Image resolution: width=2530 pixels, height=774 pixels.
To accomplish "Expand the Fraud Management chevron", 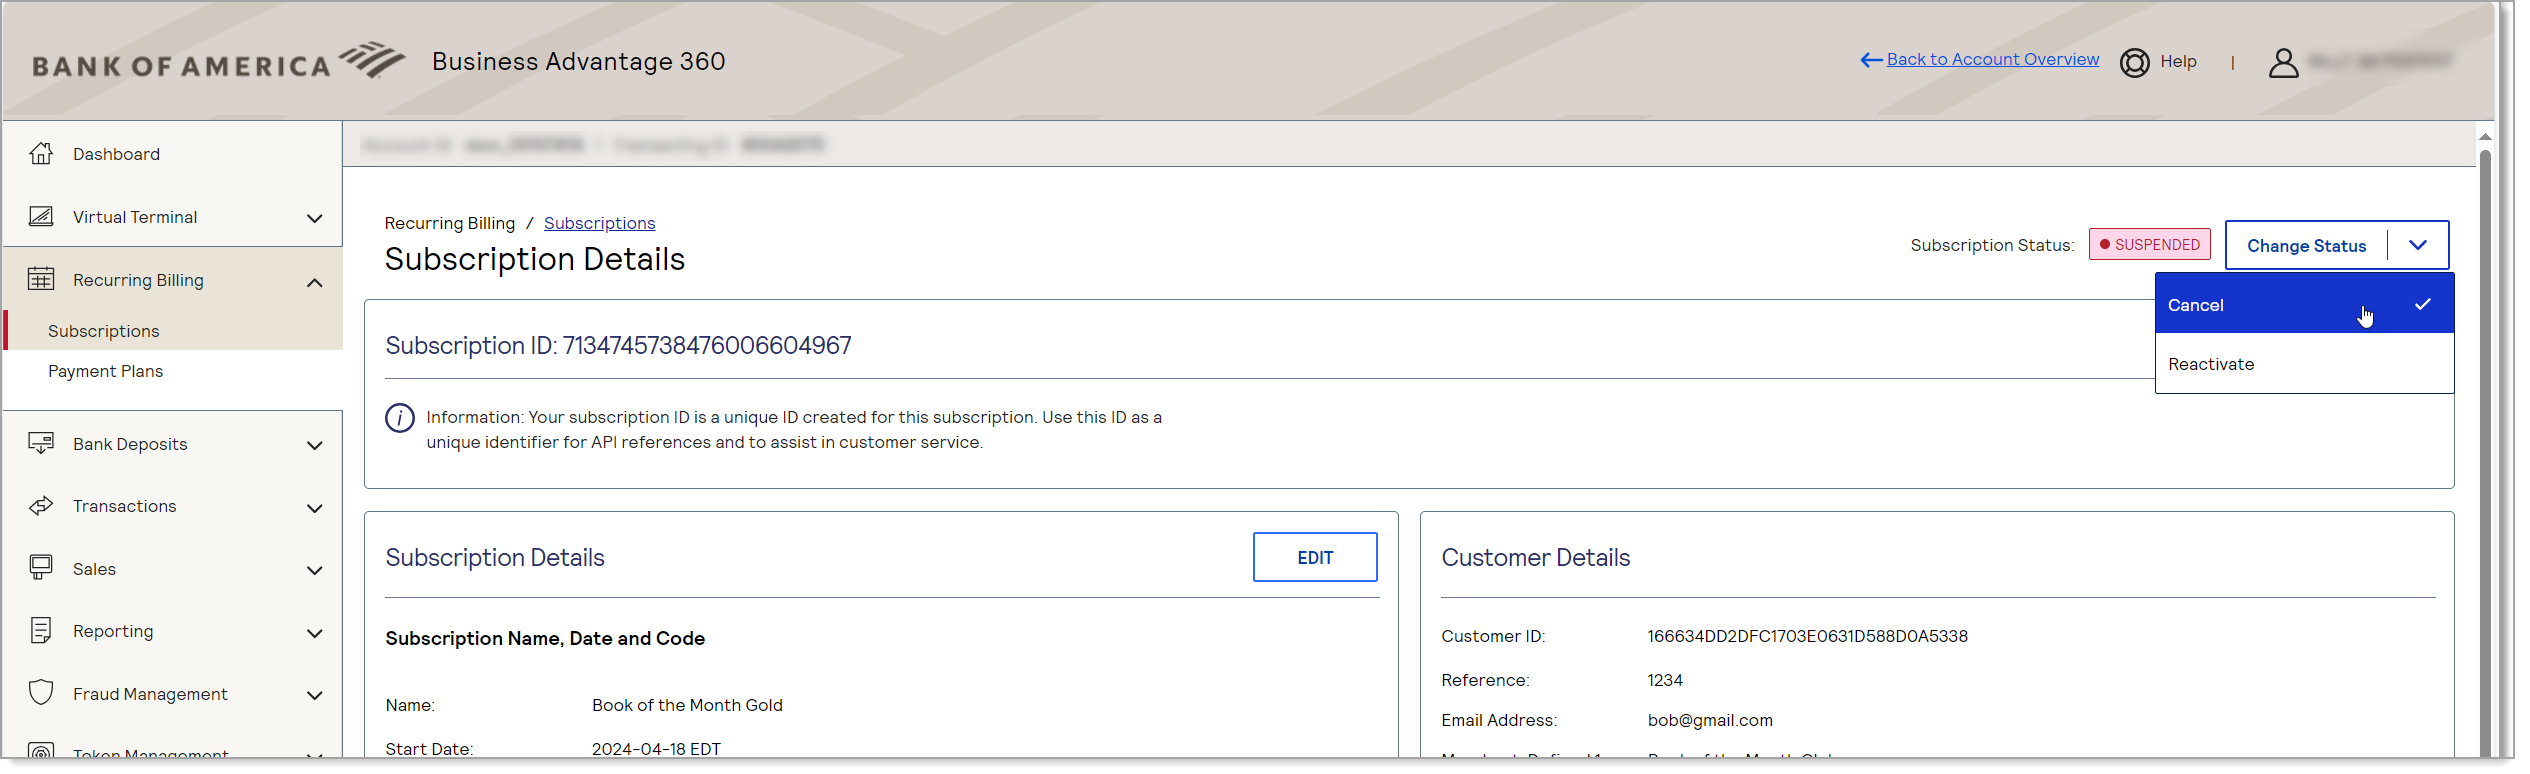I will [315, 695].
